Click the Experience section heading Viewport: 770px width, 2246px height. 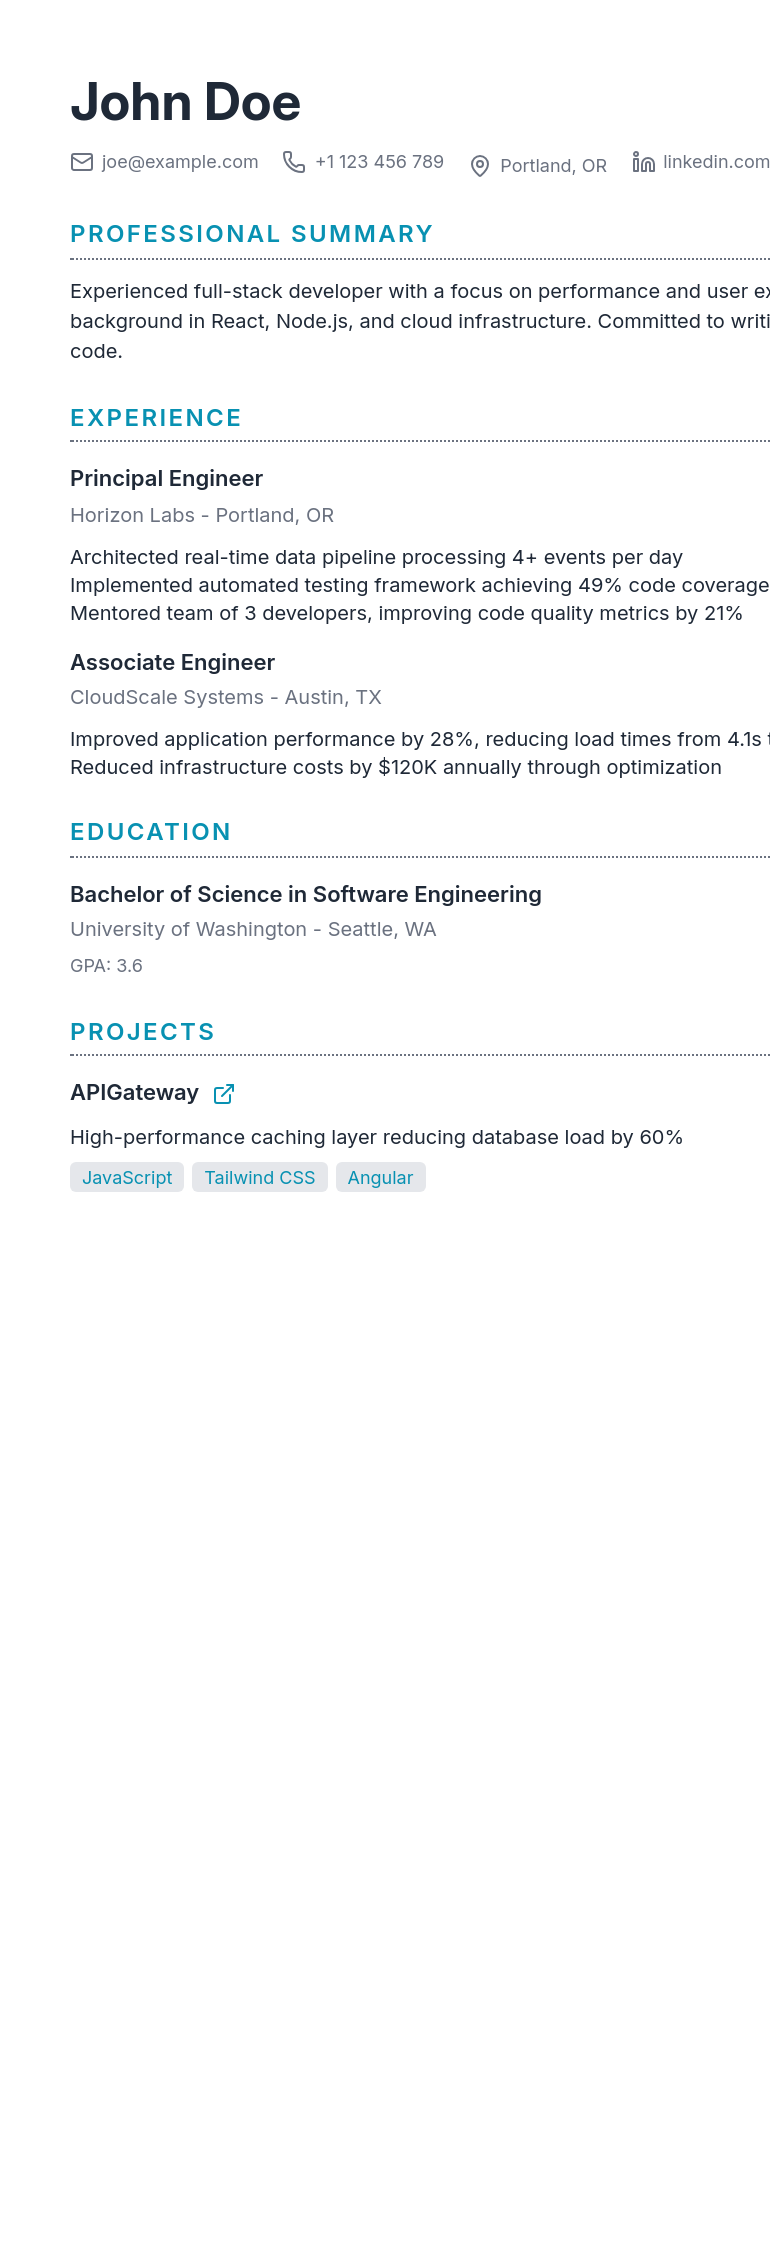156,418
